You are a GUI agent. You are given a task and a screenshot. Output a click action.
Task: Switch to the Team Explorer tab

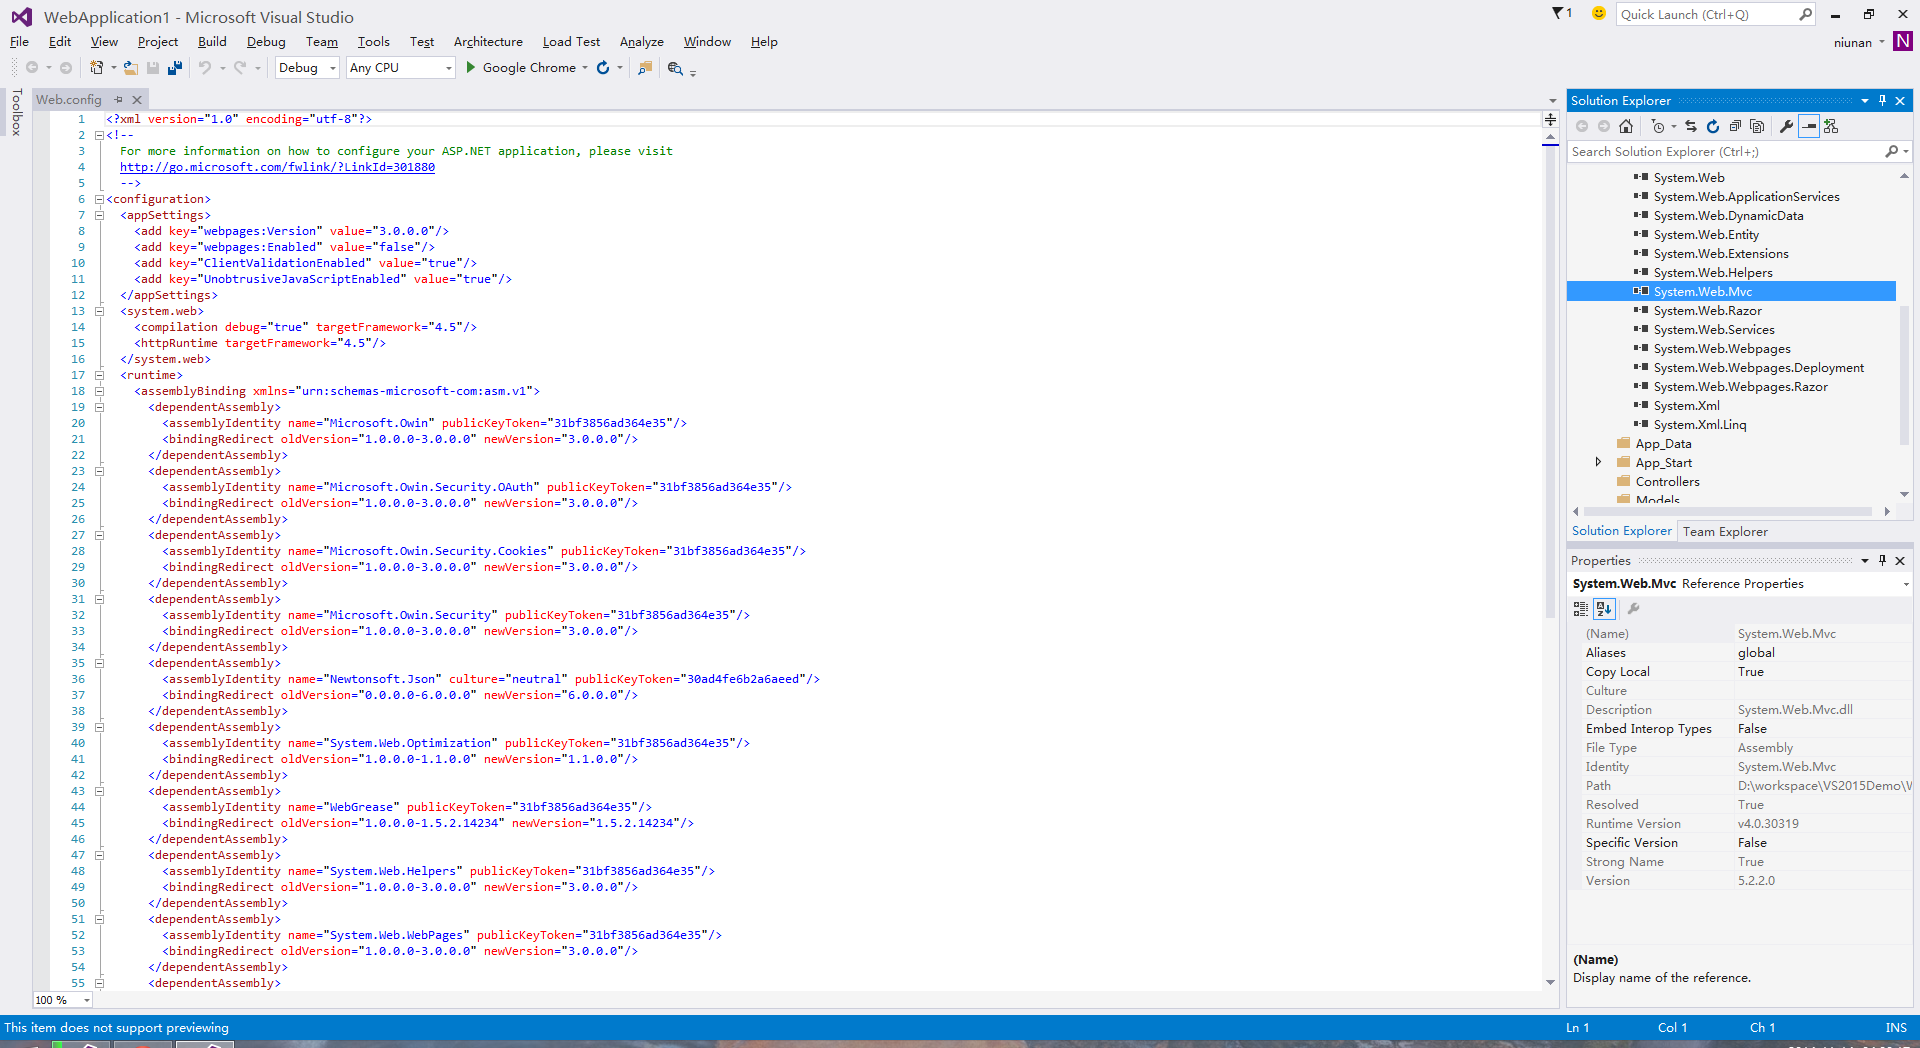(1725, 532)
